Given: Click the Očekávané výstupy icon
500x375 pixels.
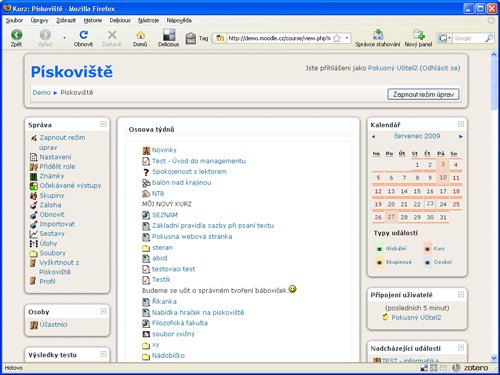Looking at the screenshot, I should coord(33,186).
